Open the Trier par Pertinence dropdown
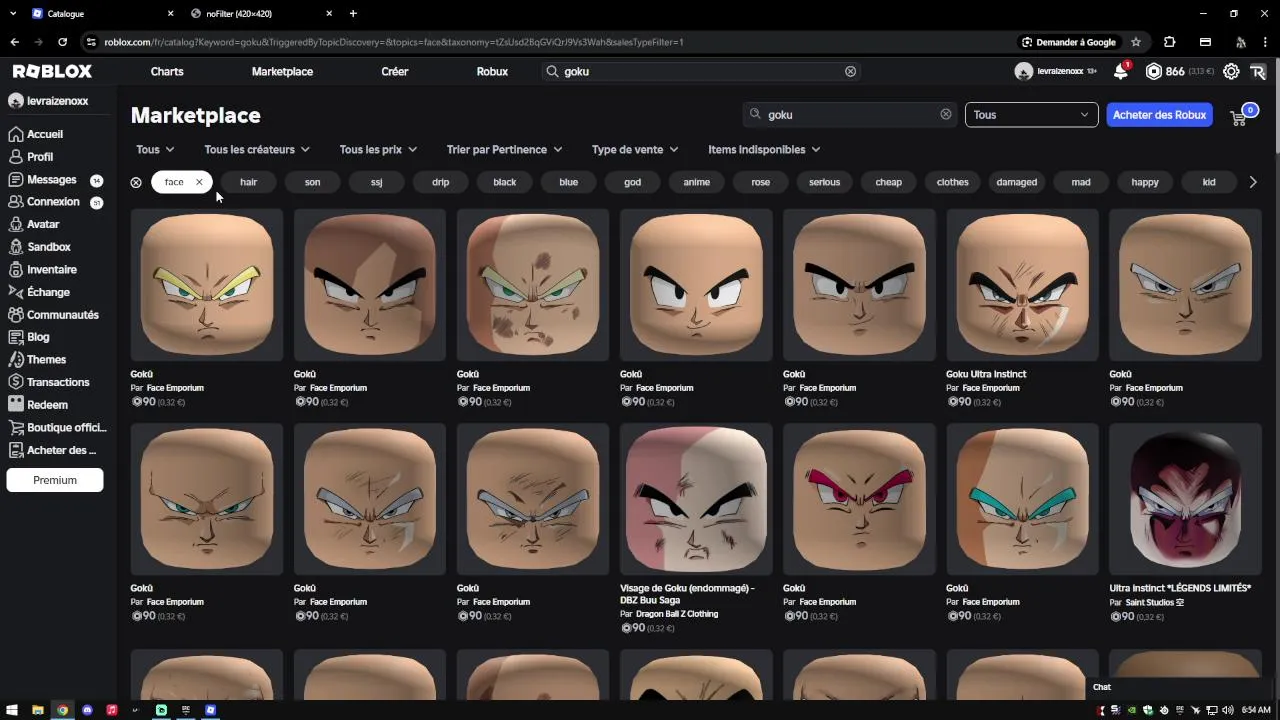Viewport: 1280px width, 720px height. coord(504,150)
